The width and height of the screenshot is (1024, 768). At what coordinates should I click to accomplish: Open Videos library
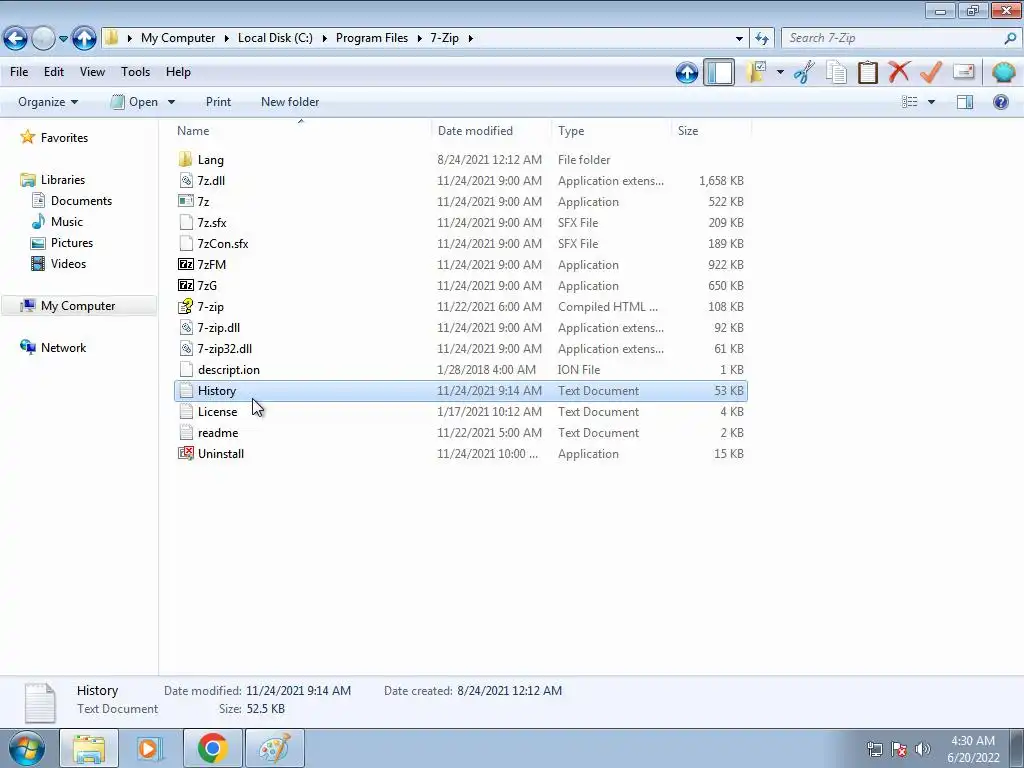tap(68, 264)
